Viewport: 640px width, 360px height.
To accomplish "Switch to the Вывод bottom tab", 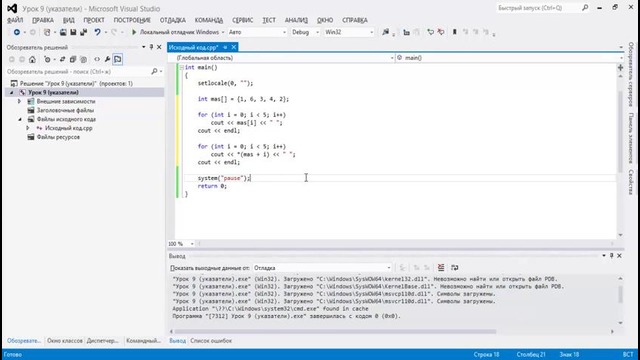I will (178, 341).
